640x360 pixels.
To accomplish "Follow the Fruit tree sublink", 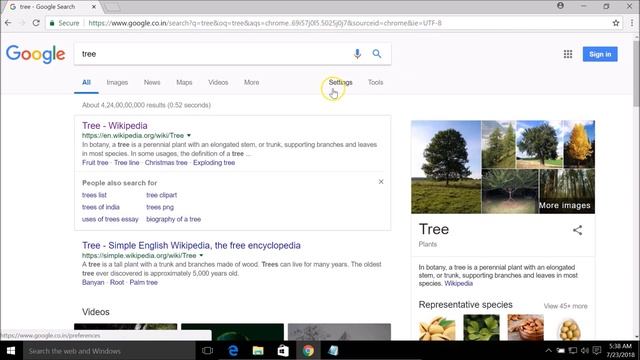I will (x=95, y=162).
